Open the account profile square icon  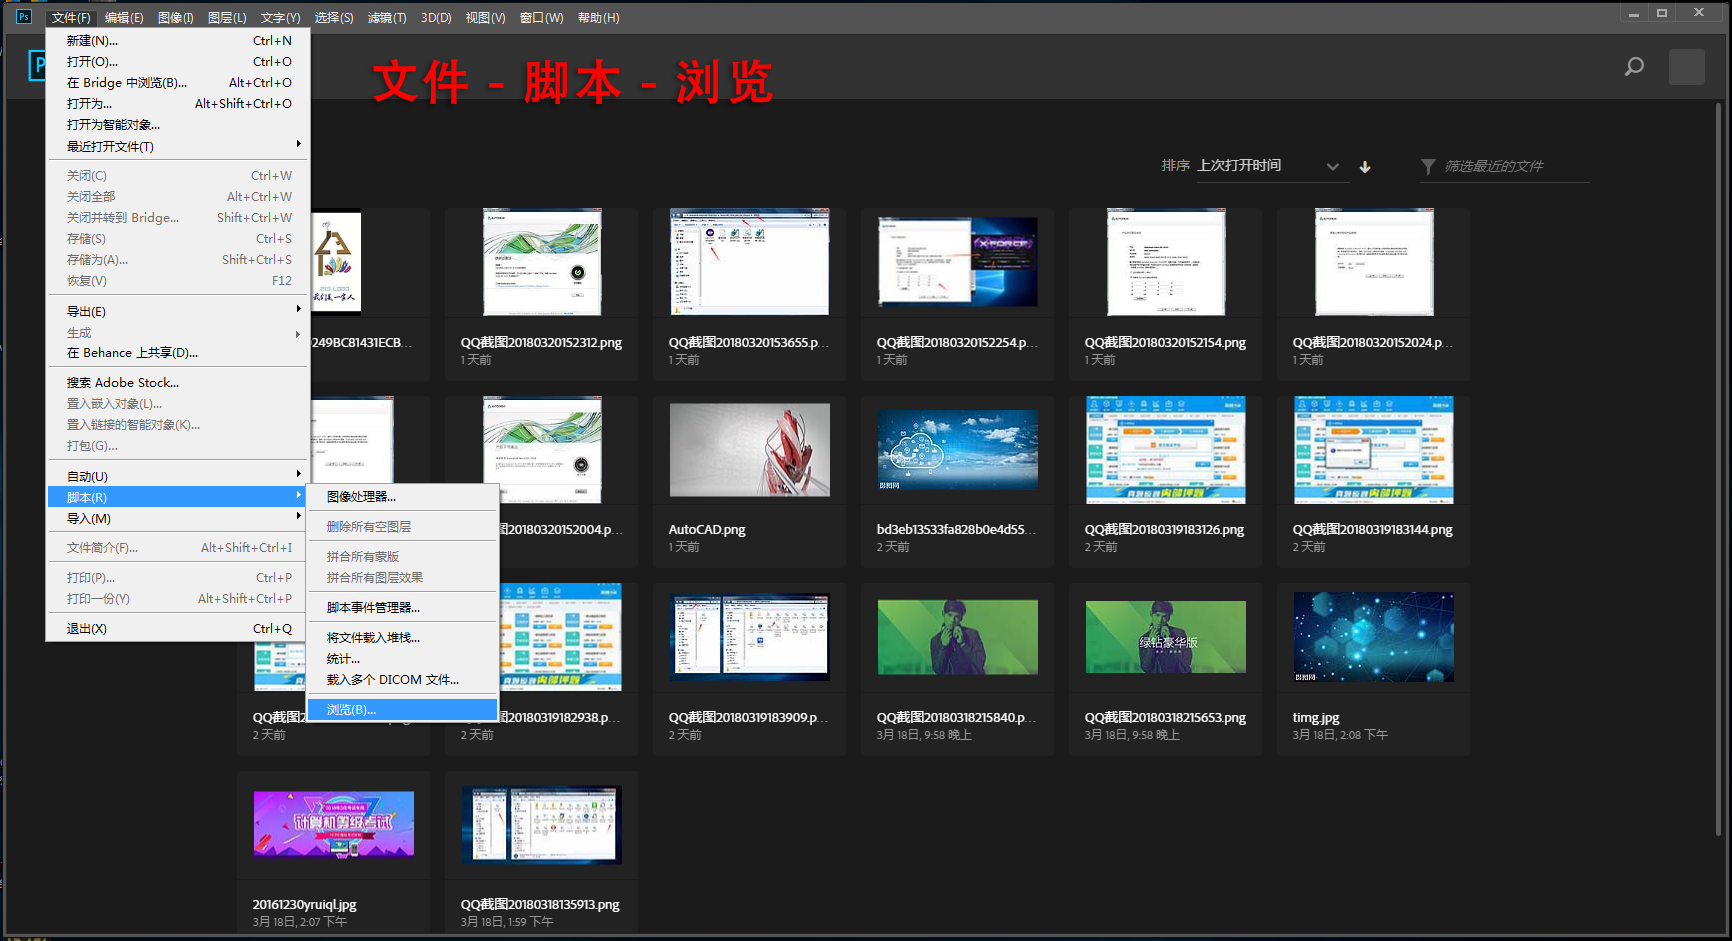(x=1687, y=66)
